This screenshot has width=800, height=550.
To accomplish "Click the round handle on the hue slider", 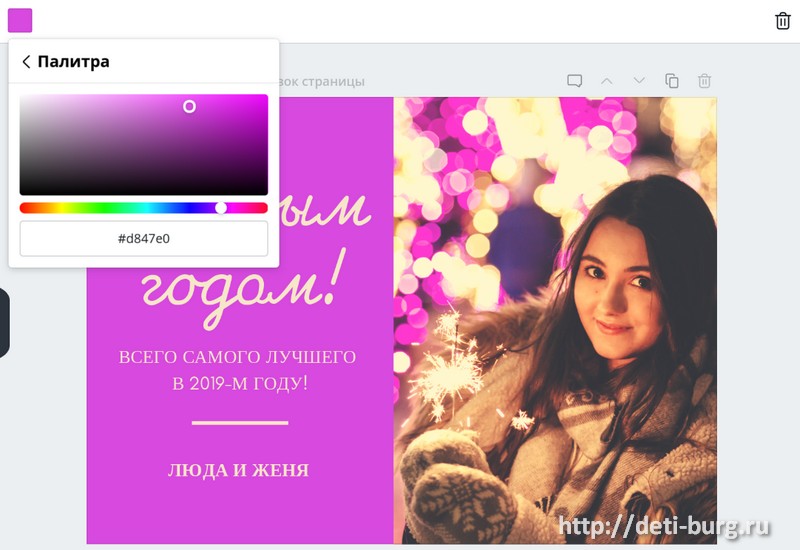I will click(x=221, y=208).
